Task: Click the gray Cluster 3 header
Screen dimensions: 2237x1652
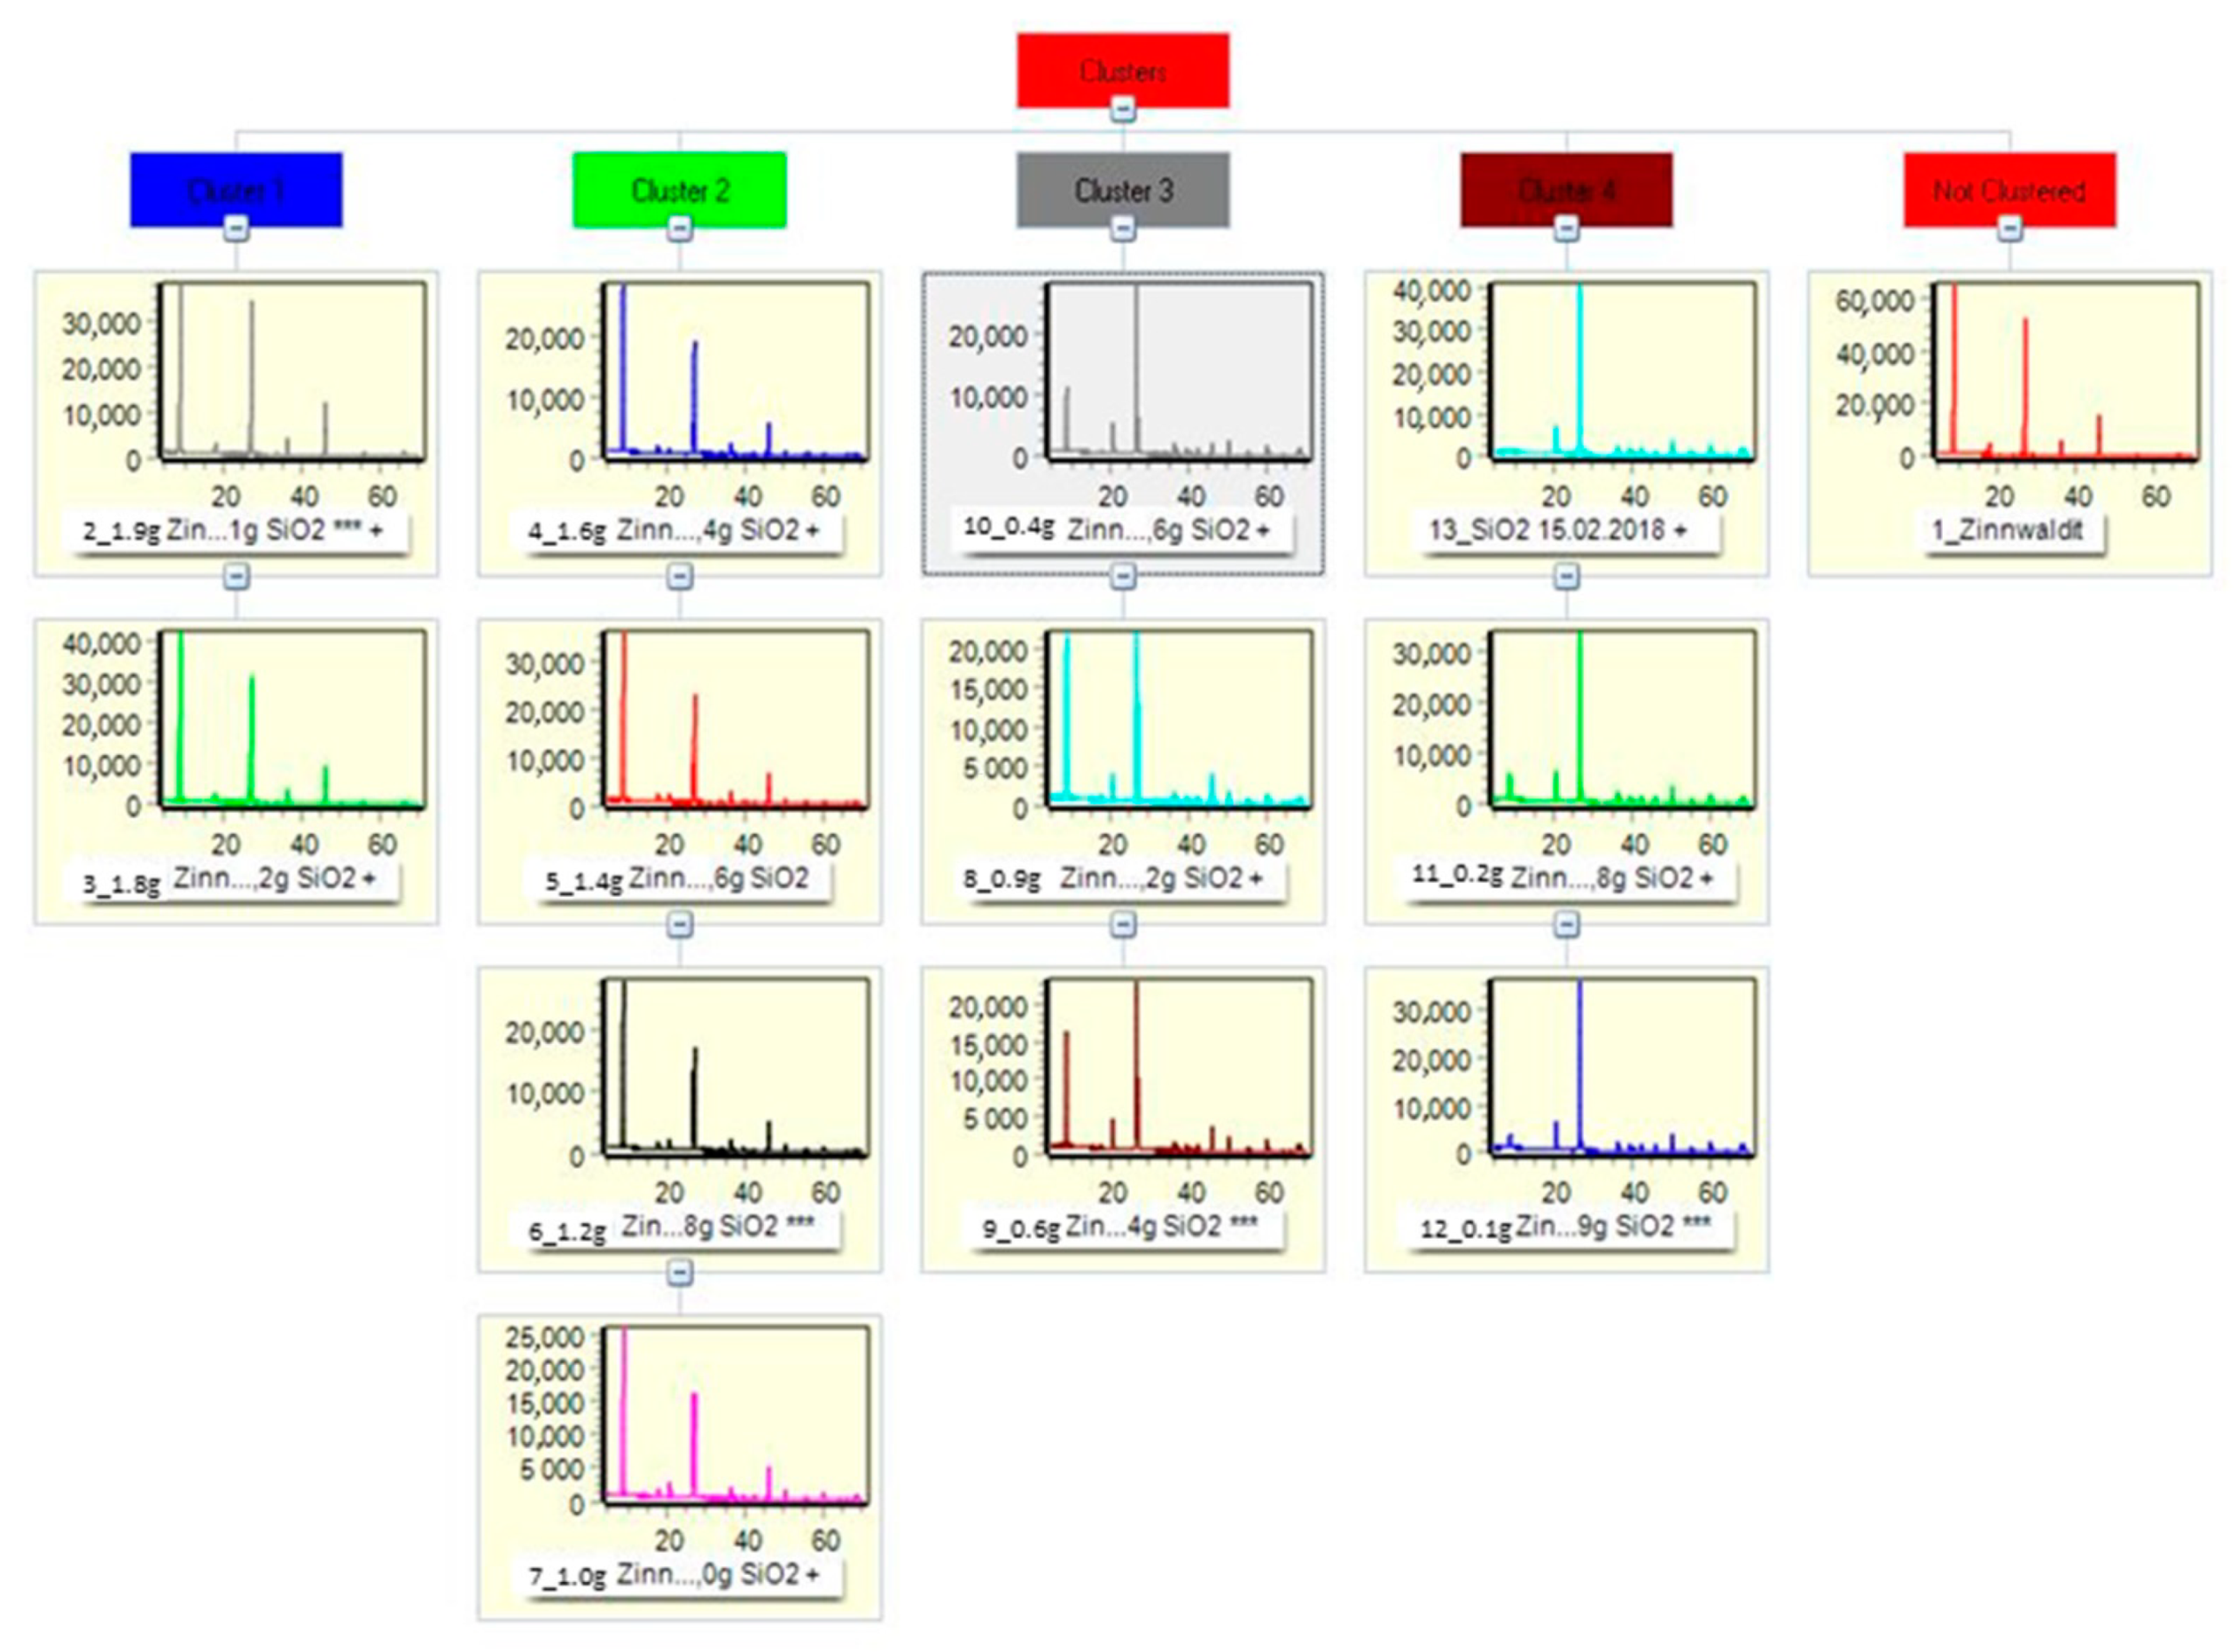Action: [x=1122, y=189]
